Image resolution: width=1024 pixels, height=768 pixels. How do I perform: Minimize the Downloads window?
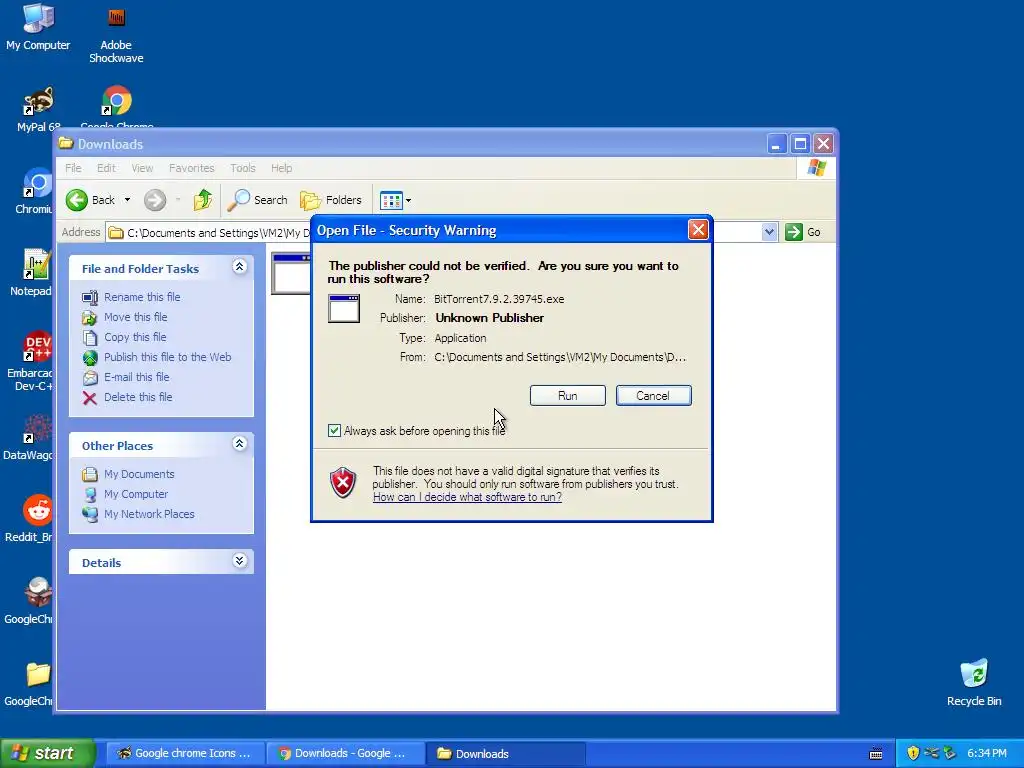(776, 144)
